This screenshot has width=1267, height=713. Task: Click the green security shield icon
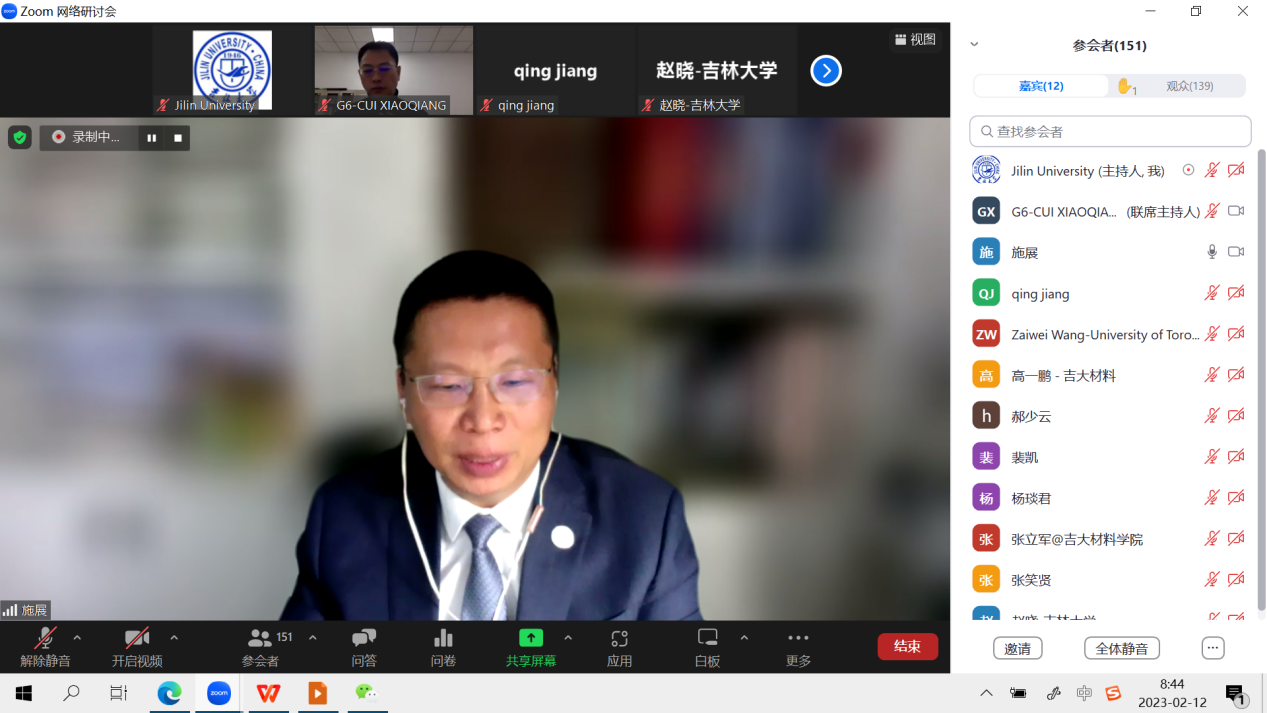pyautogui.click(x=20, y=137)
